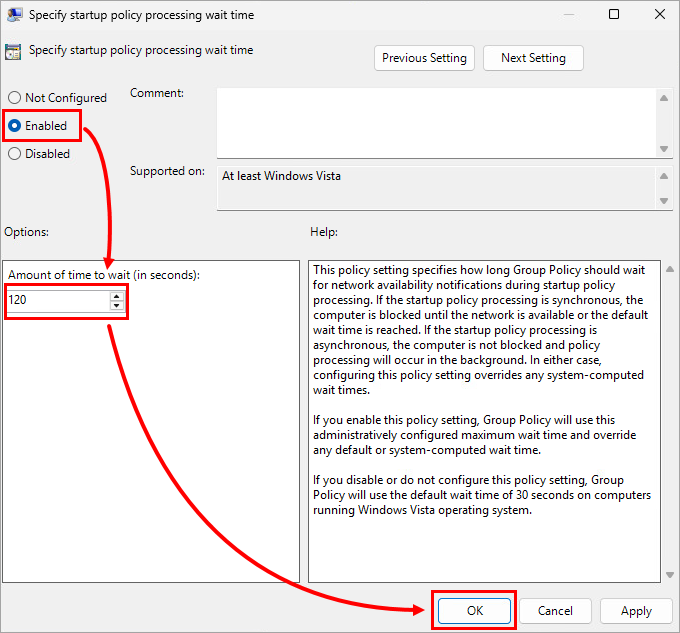Click the policy icon in title bar
680x633 pixels.
coord(14,15)
